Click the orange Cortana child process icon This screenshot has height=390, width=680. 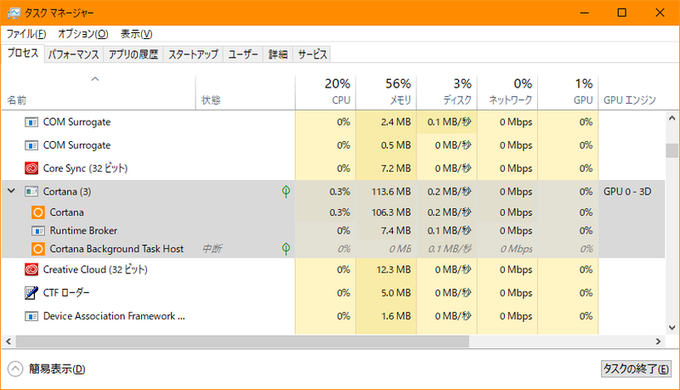(38, 212)
